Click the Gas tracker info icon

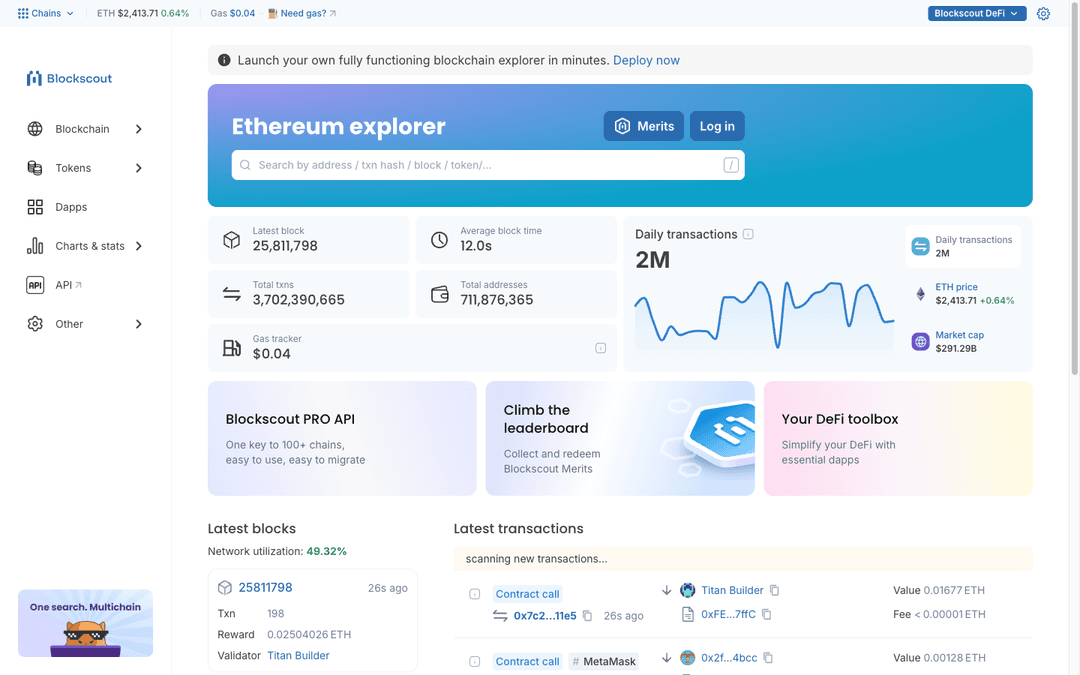click(601, 349)
